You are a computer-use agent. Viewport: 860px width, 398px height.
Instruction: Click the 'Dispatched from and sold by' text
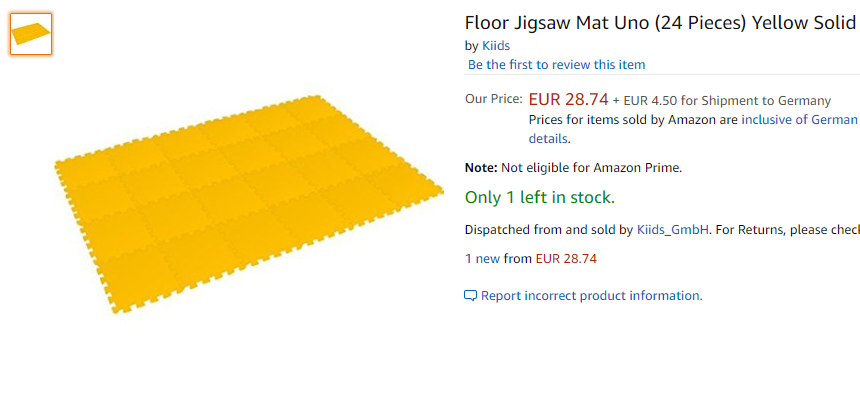[x=549, y=230]
